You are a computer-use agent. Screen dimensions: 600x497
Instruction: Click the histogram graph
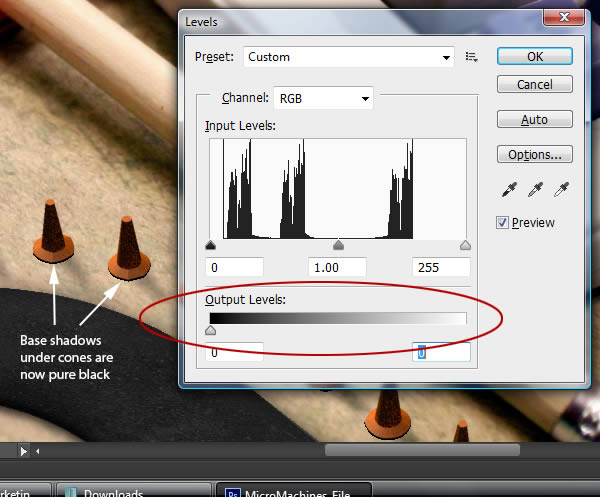pyautogui.click(x=338, y=189)
